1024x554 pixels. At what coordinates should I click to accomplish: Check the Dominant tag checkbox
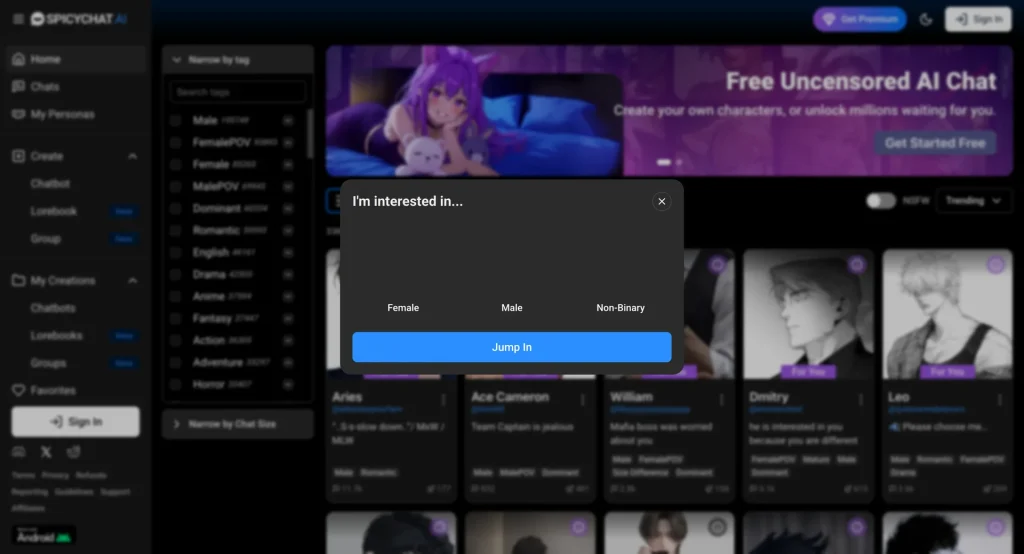pyautogui.click(x=175, y=208)
